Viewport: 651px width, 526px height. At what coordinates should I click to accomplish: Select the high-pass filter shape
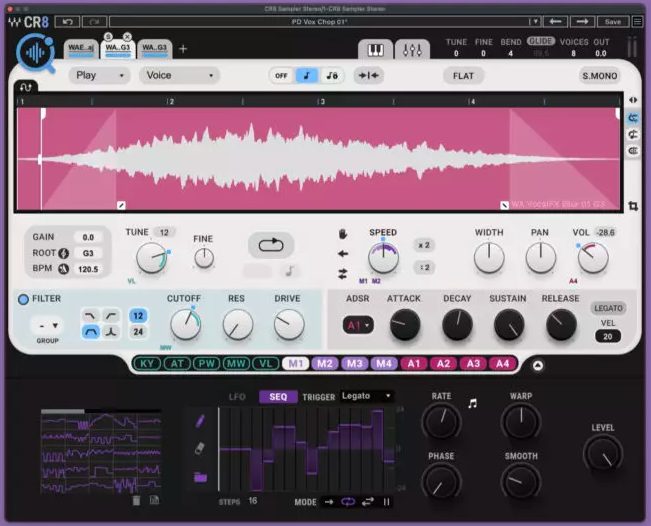[x=111, y=316]
